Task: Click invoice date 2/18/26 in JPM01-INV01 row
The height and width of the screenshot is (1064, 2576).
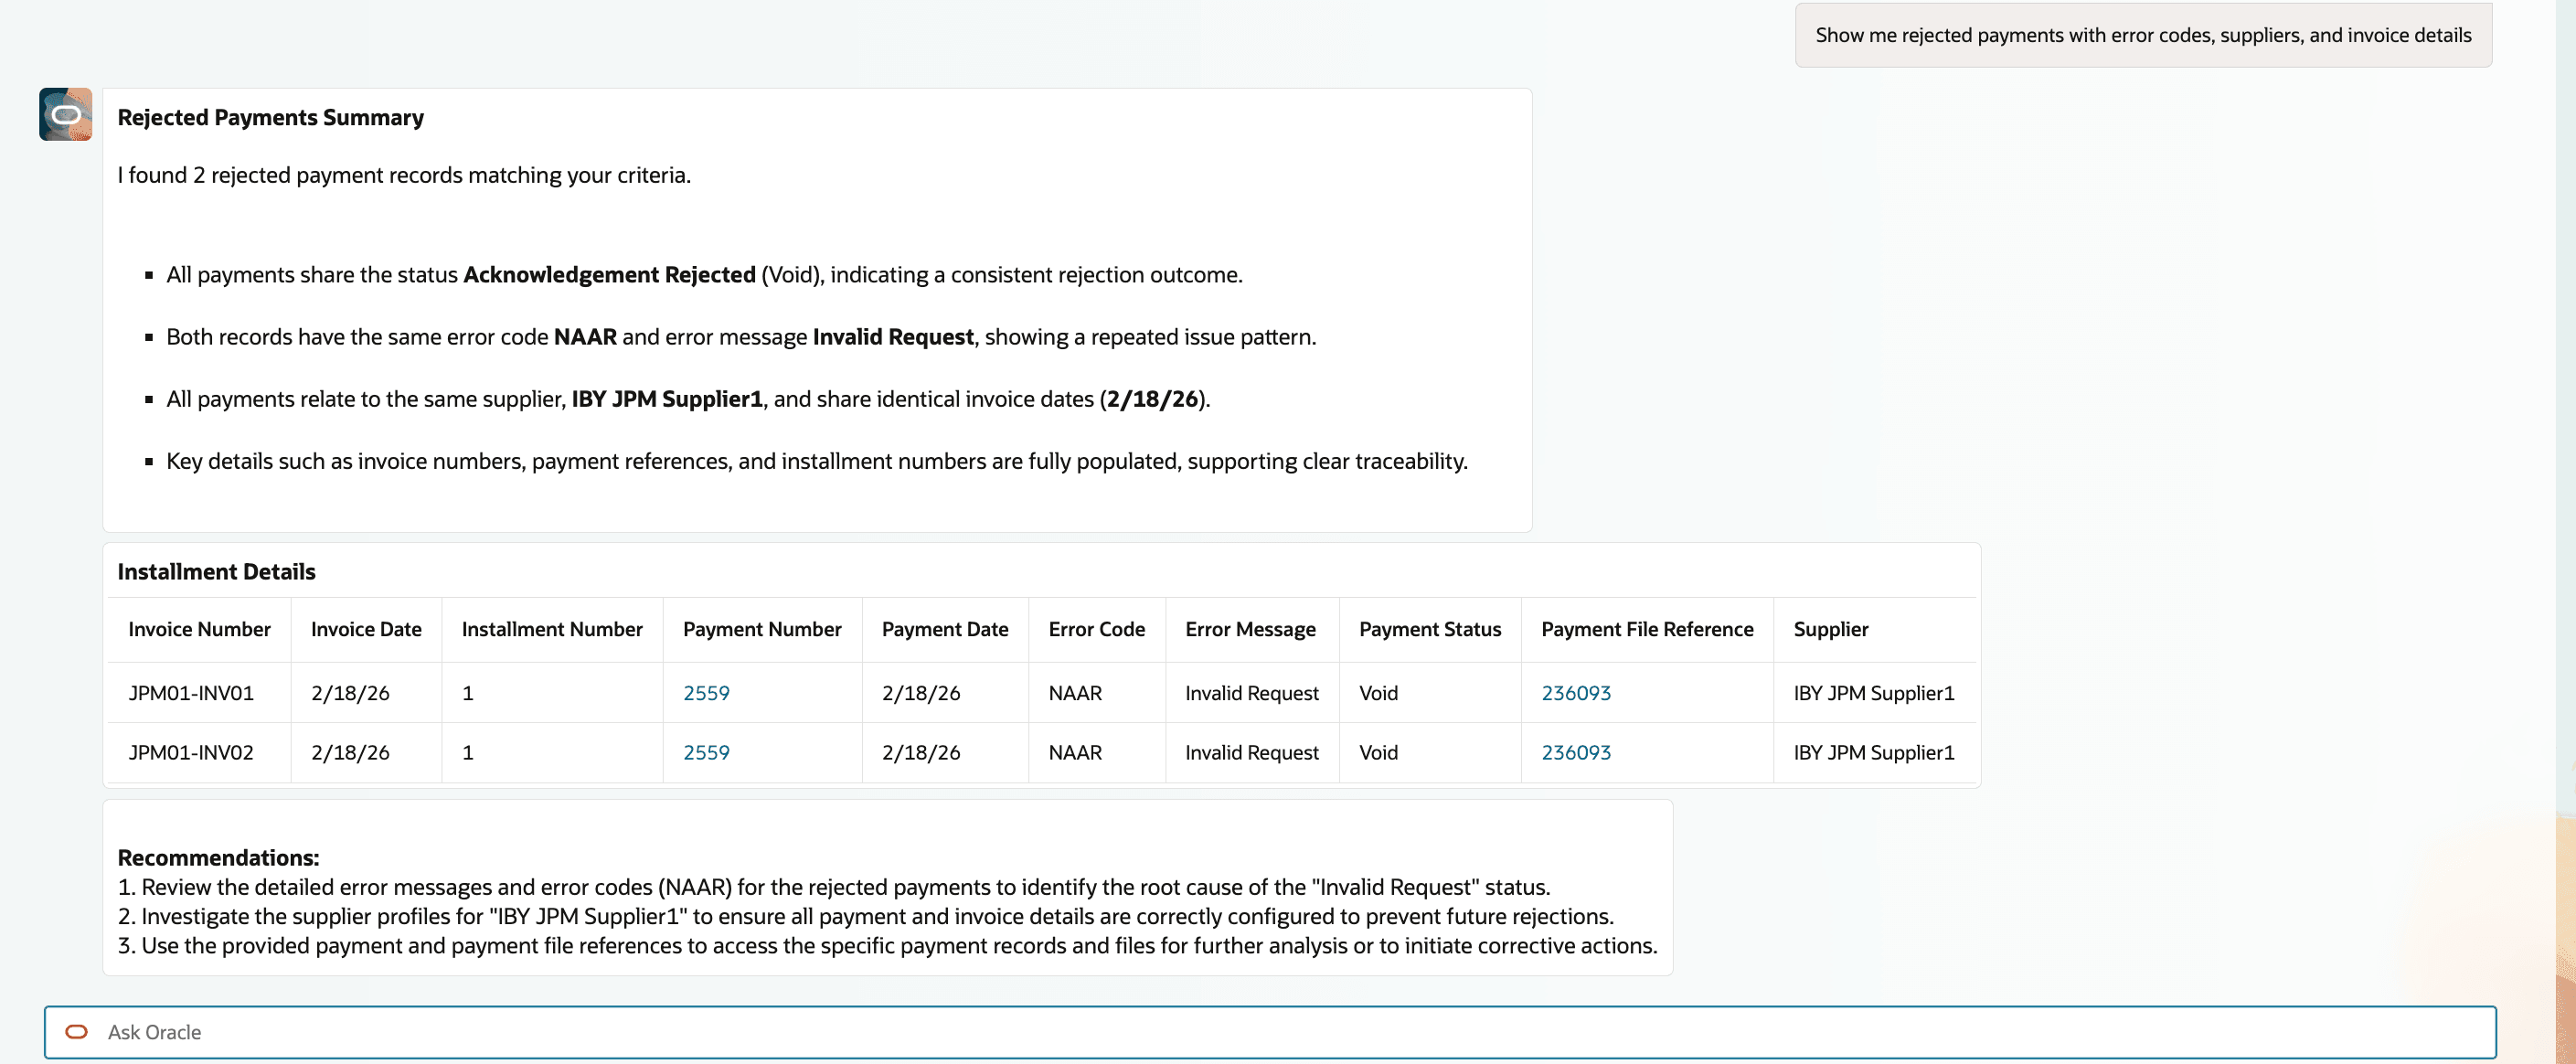Action: [350, 692]
